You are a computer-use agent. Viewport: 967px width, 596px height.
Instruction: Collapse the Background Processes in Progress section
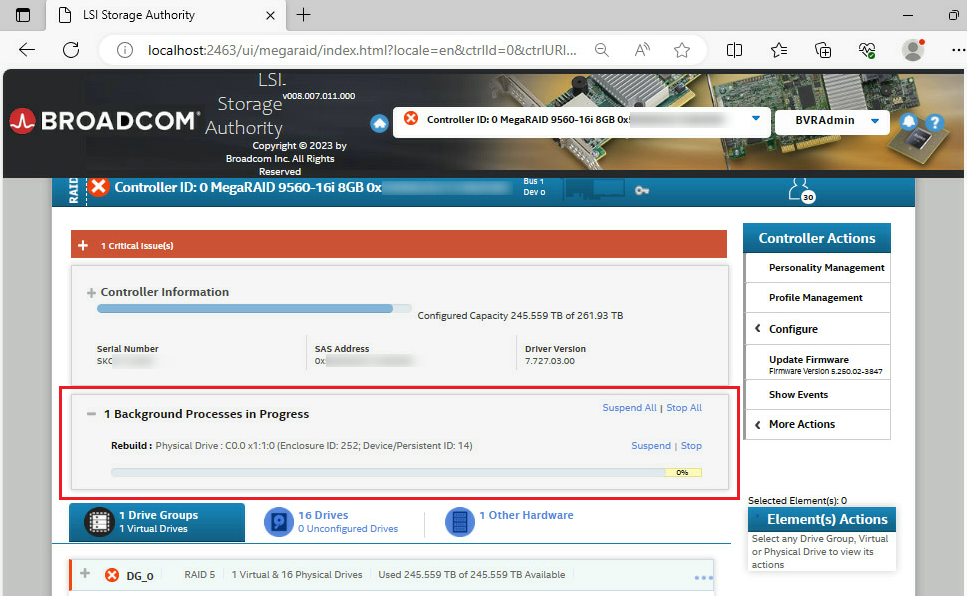(x=91, y=414)
